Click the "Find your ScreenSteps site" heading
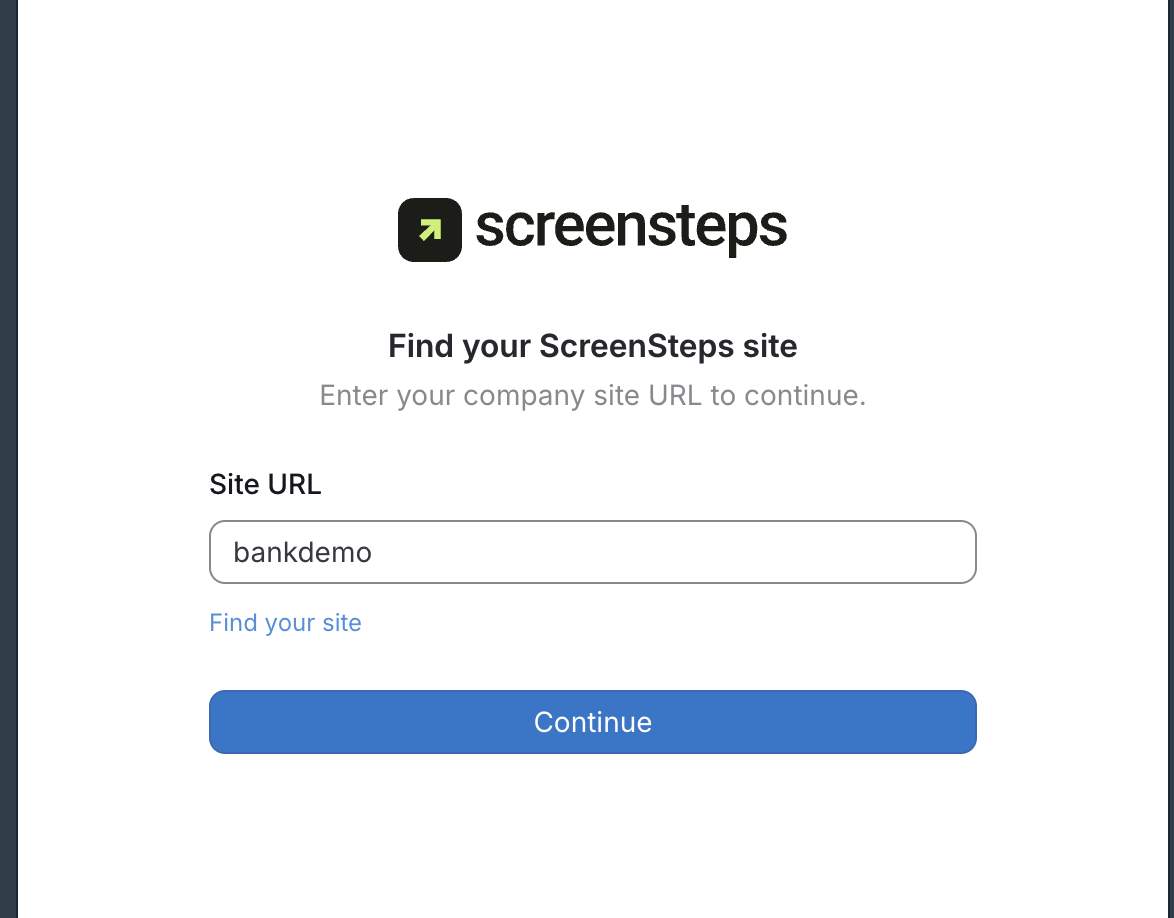This screenshot has height=918, width=1174. 592,347
